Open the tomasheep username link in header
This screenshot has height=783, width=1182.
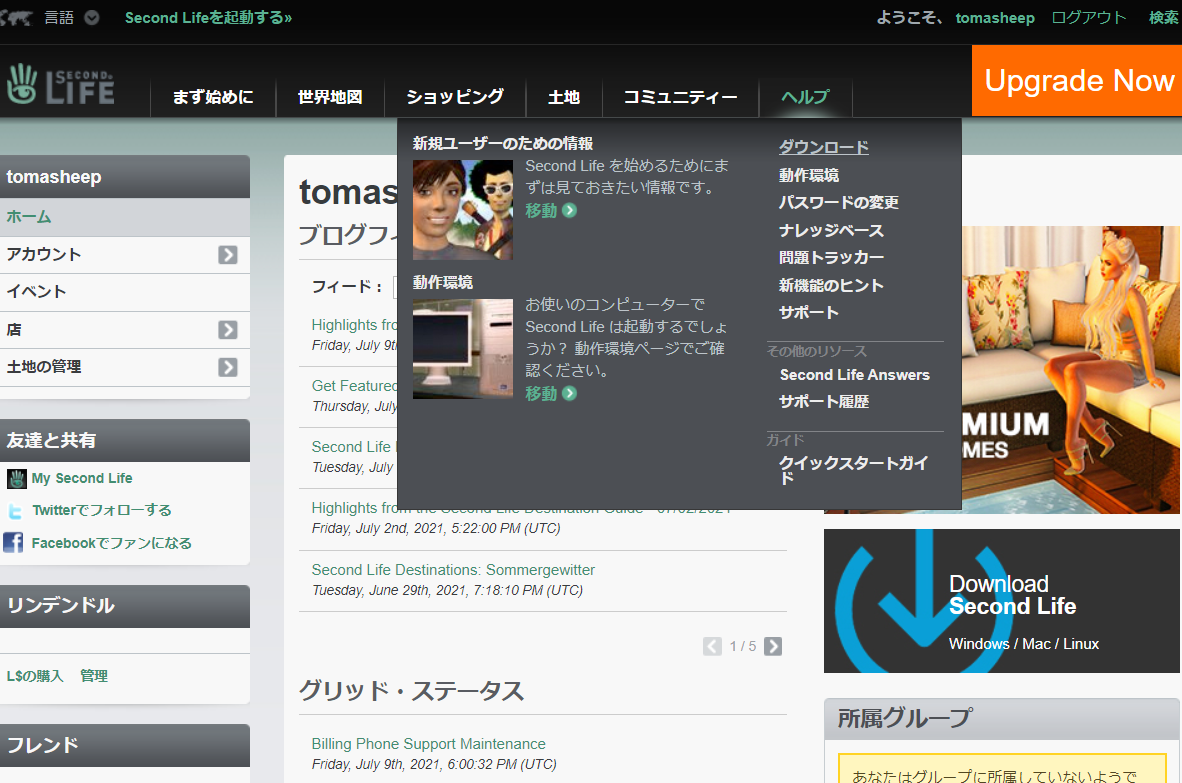994,17
